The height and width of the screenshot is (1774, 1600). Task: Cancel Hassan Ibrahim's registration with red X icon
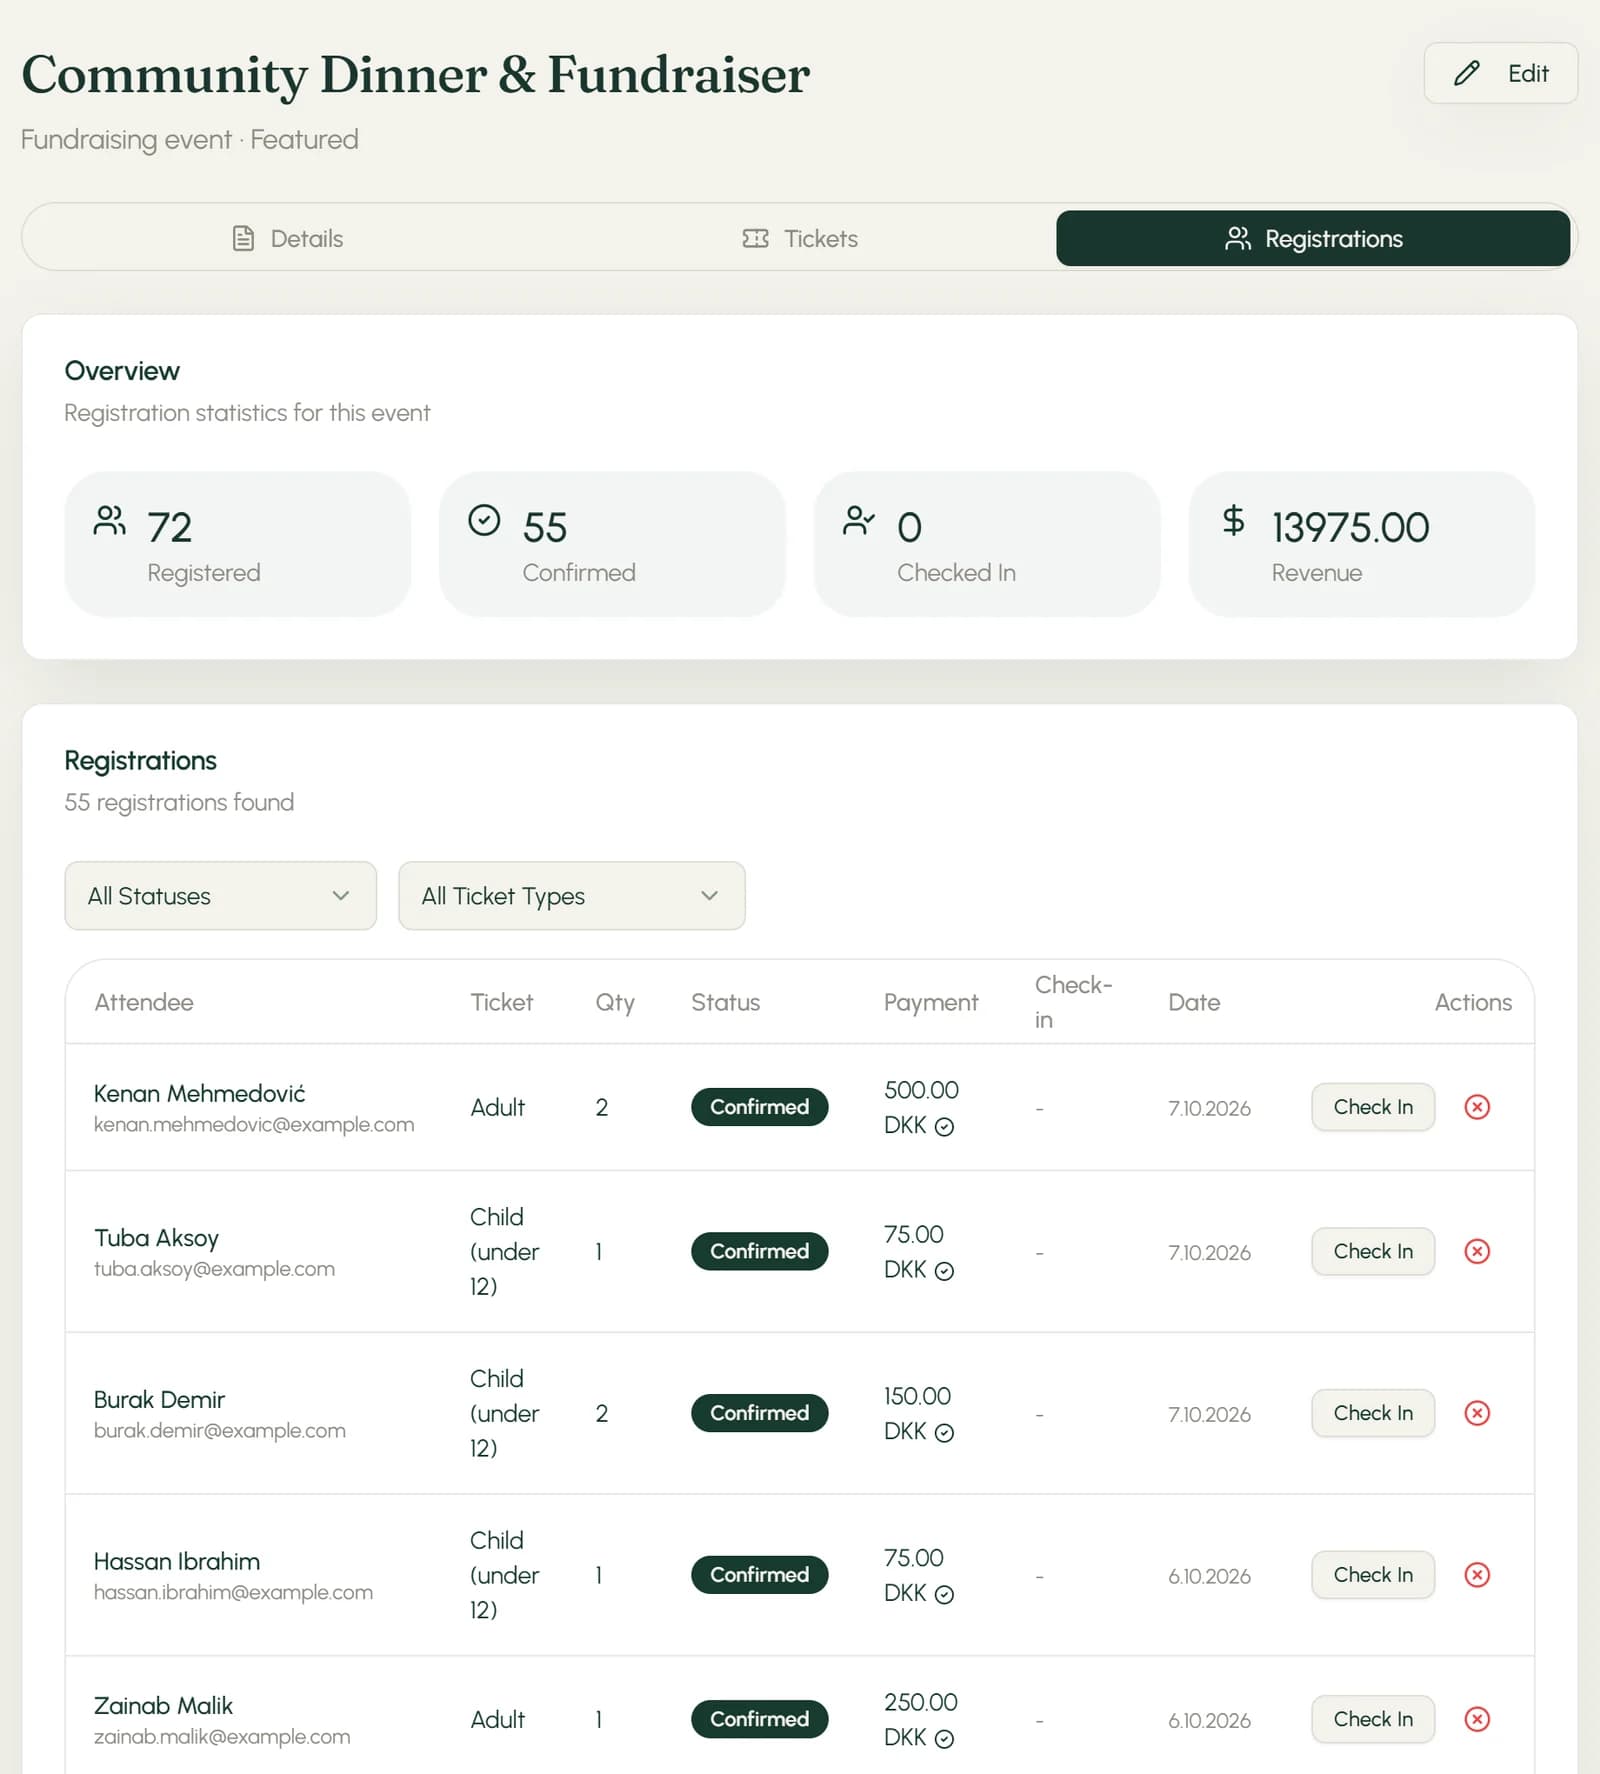point(1476,1575)
